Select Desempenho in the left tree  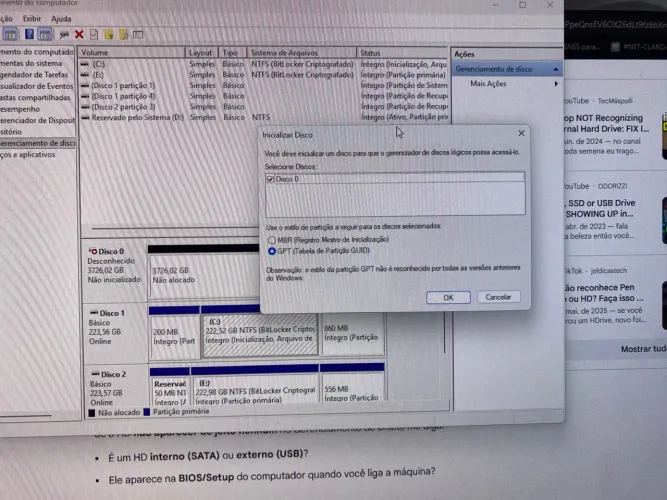pyautogui.click(x=20, y=109)
